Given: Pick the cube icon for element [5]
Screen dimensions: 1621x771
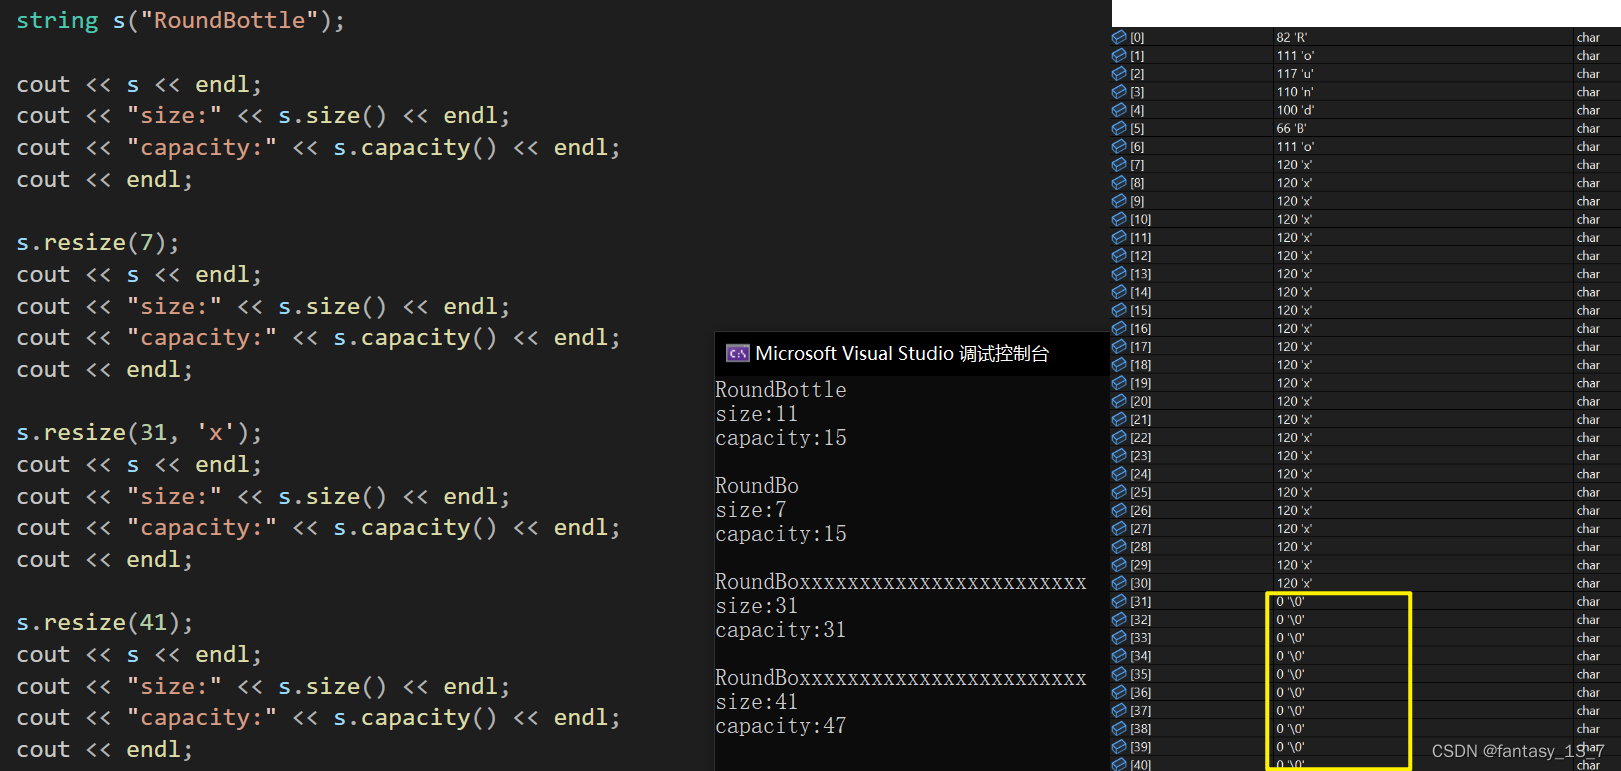Looking at the screenshot, I should click(x=1119, y=128).
